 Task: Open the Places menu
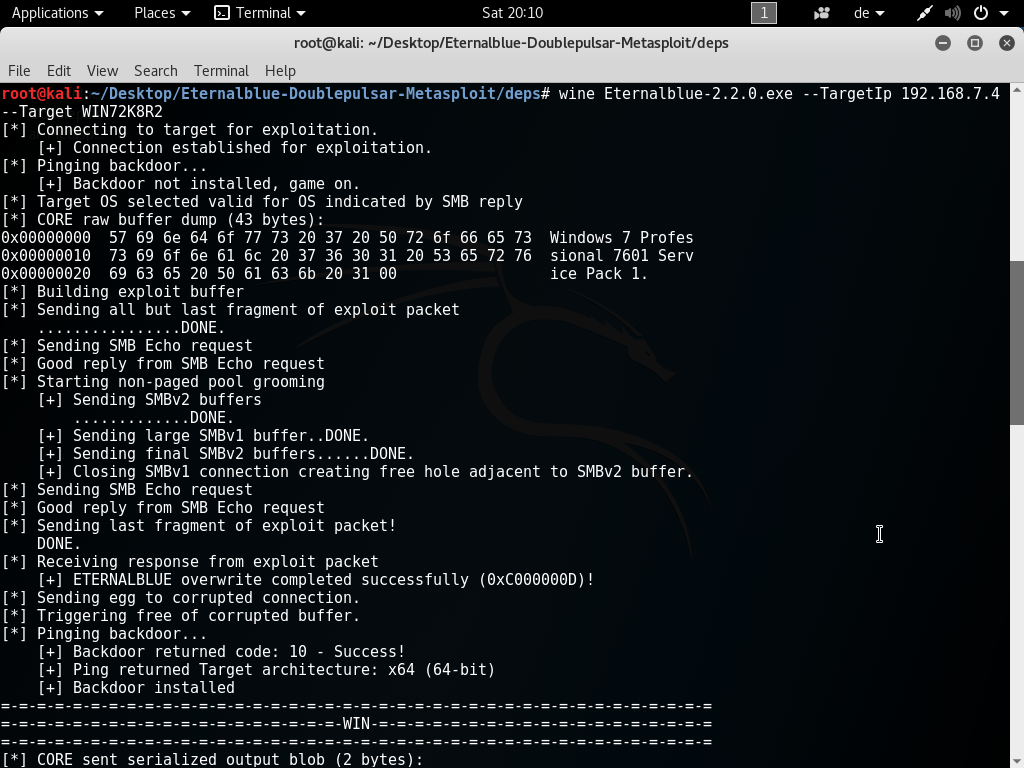(162, 13)
